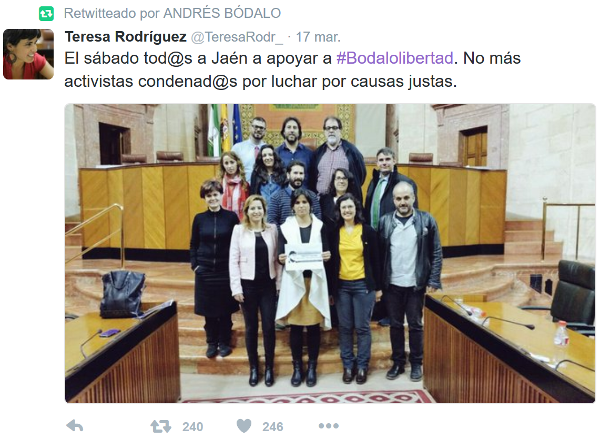Click the sign held in the photo

(x=304, y=256)
